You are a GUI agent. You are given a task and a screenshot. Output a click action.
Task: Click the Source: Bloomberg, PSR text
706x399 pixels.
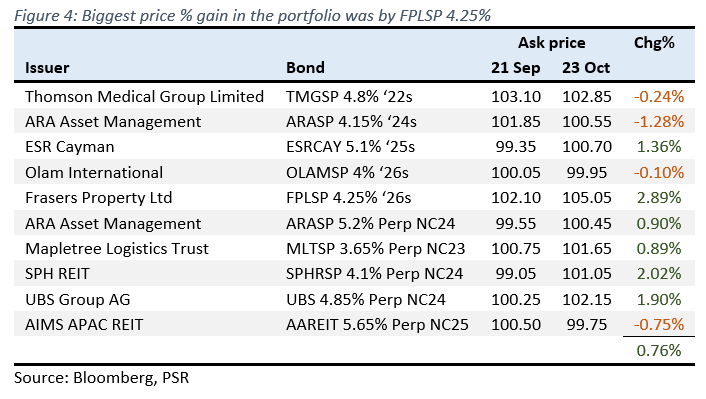click(102, 377)
